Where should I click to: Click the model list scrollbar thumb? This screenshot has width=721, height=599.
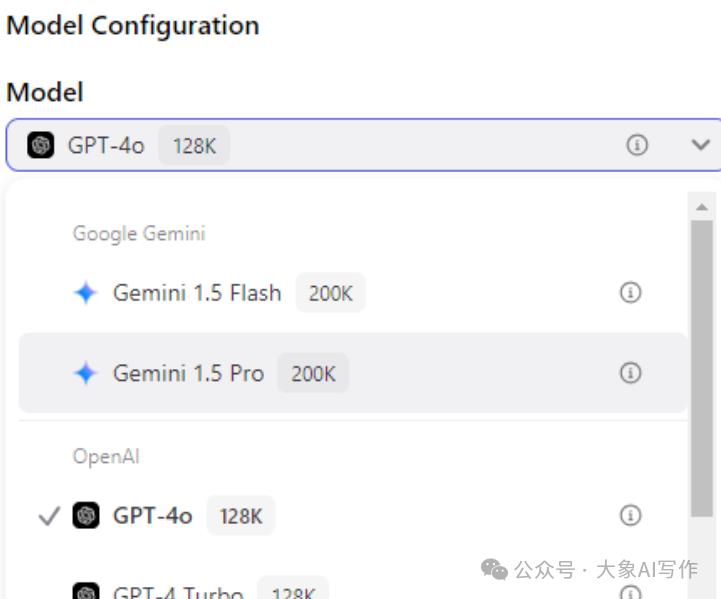702,368
